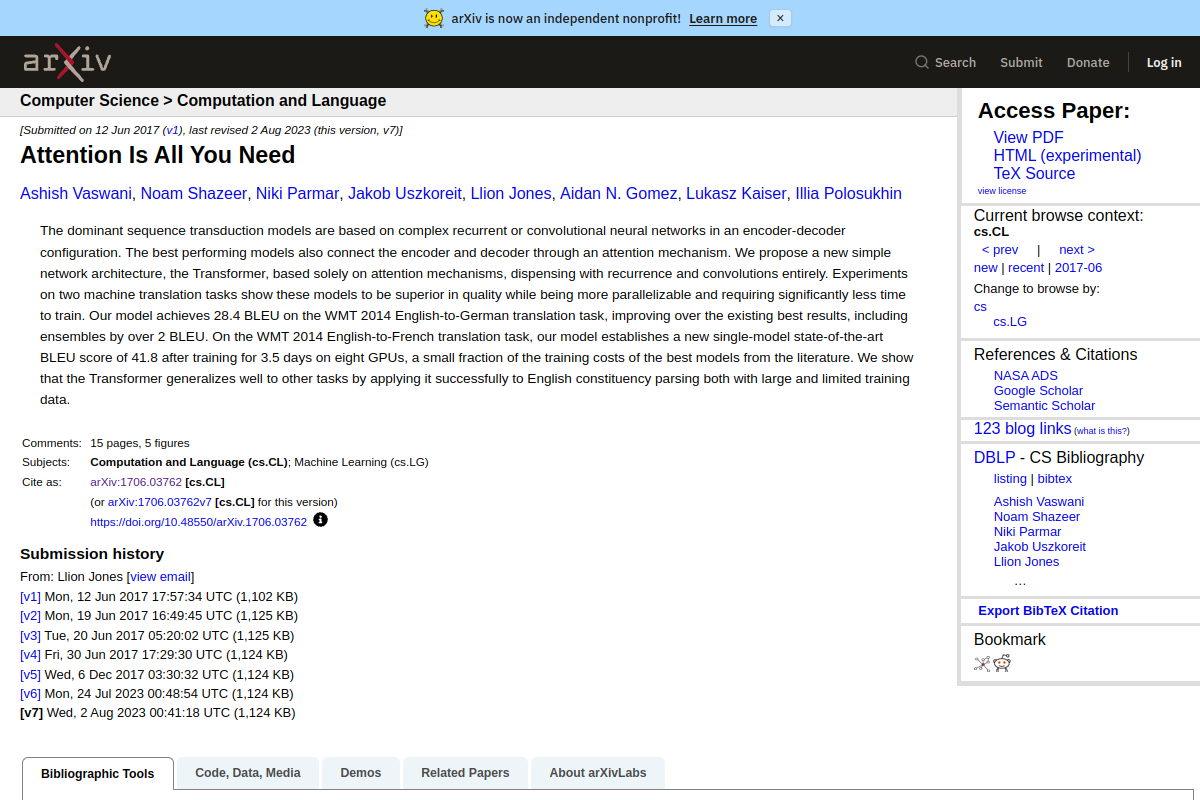Open author Noam Shazeer in author line
This screenshot has width=1200, height=800.
(x=194, y=193)
